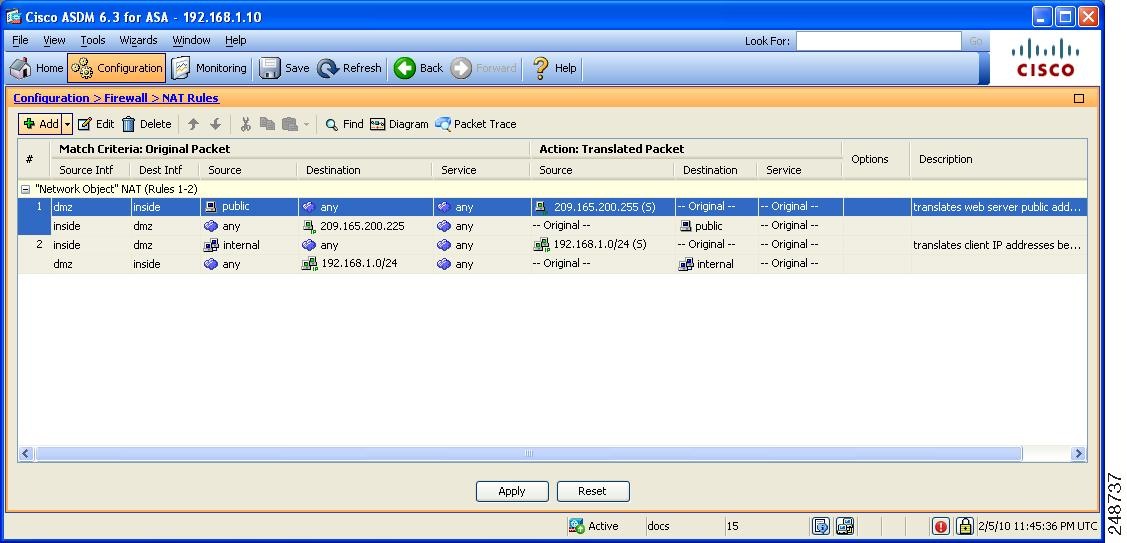Cut the rule with scissors icon
Screen dimensions: 1127x543
click(x=246, y=124)
